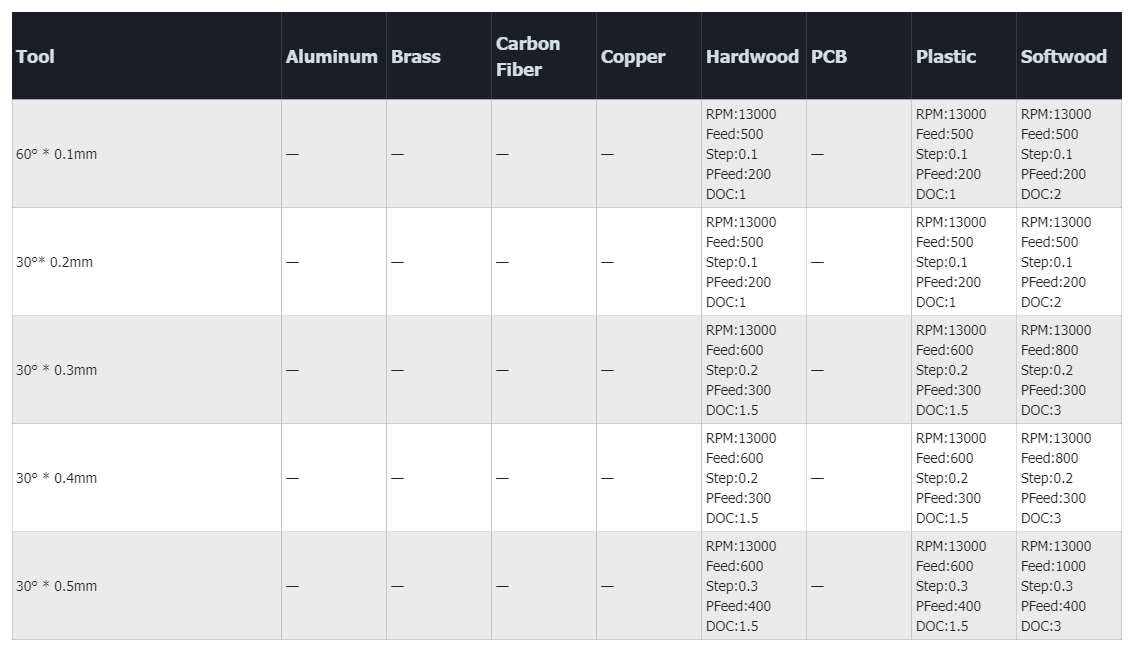
Task: Select the Brass column header
Action: click(416, 57)
